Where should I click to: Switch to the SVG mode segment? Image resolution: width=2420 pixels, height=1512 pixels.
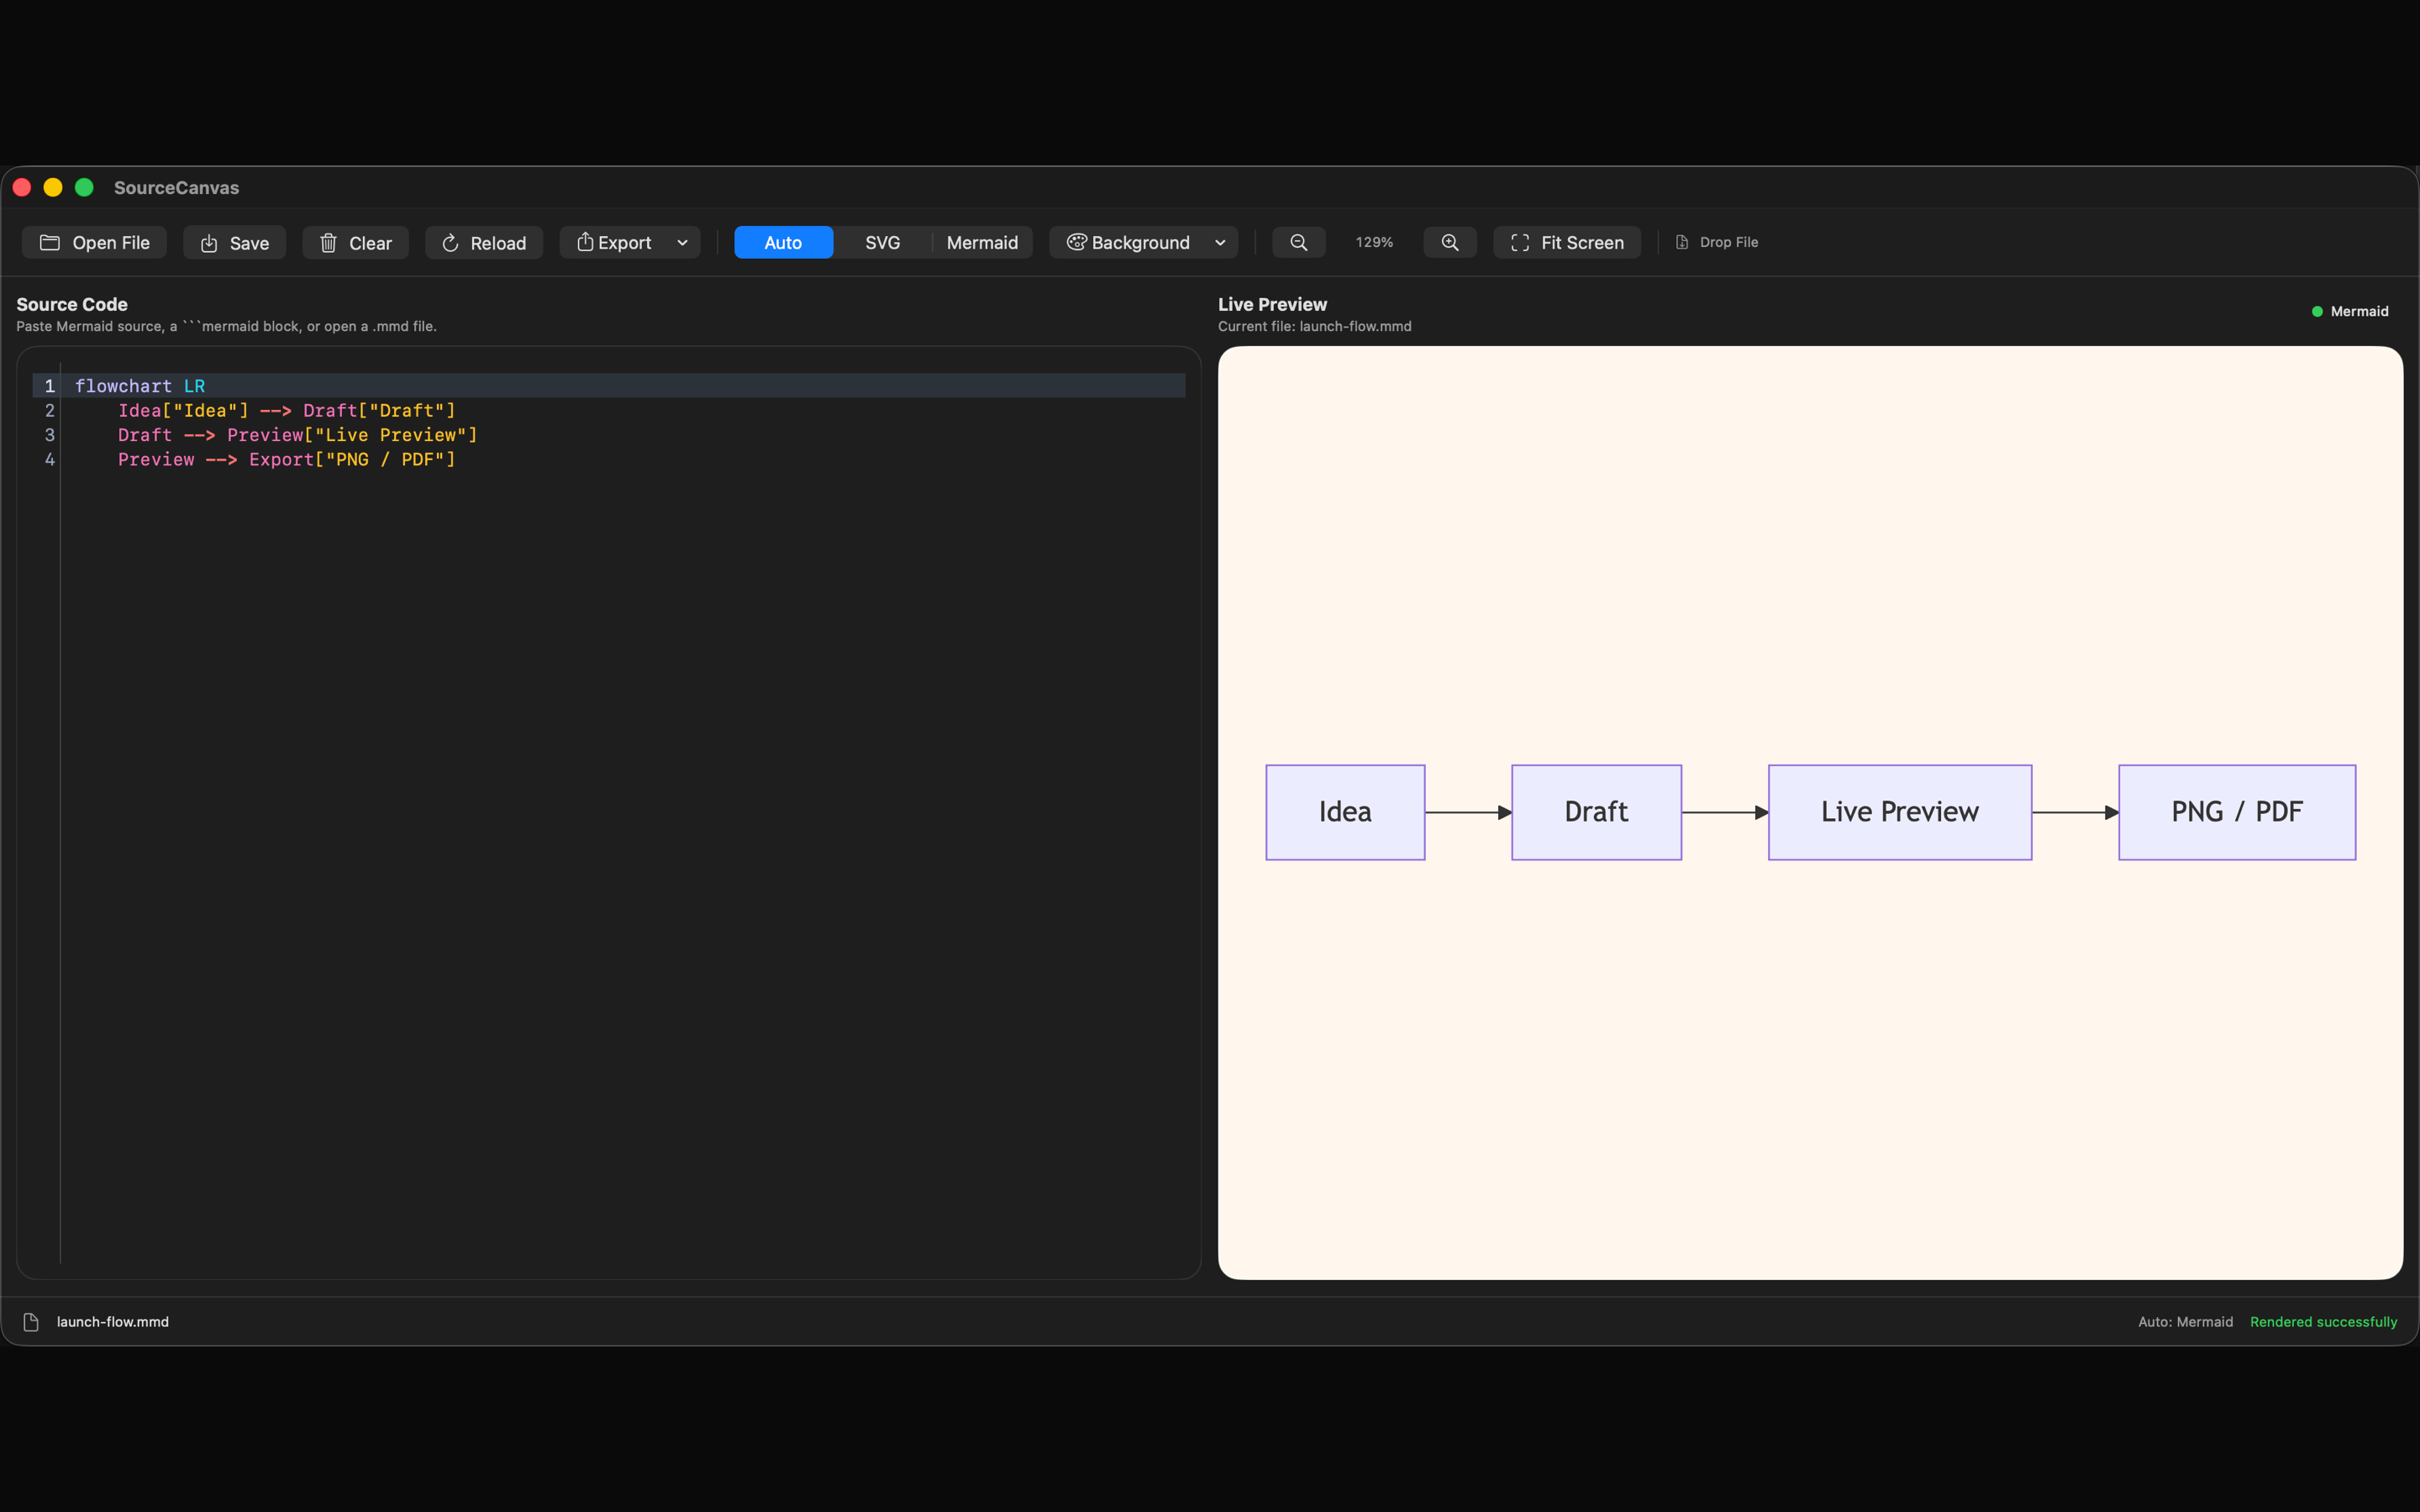coord(882,243)
